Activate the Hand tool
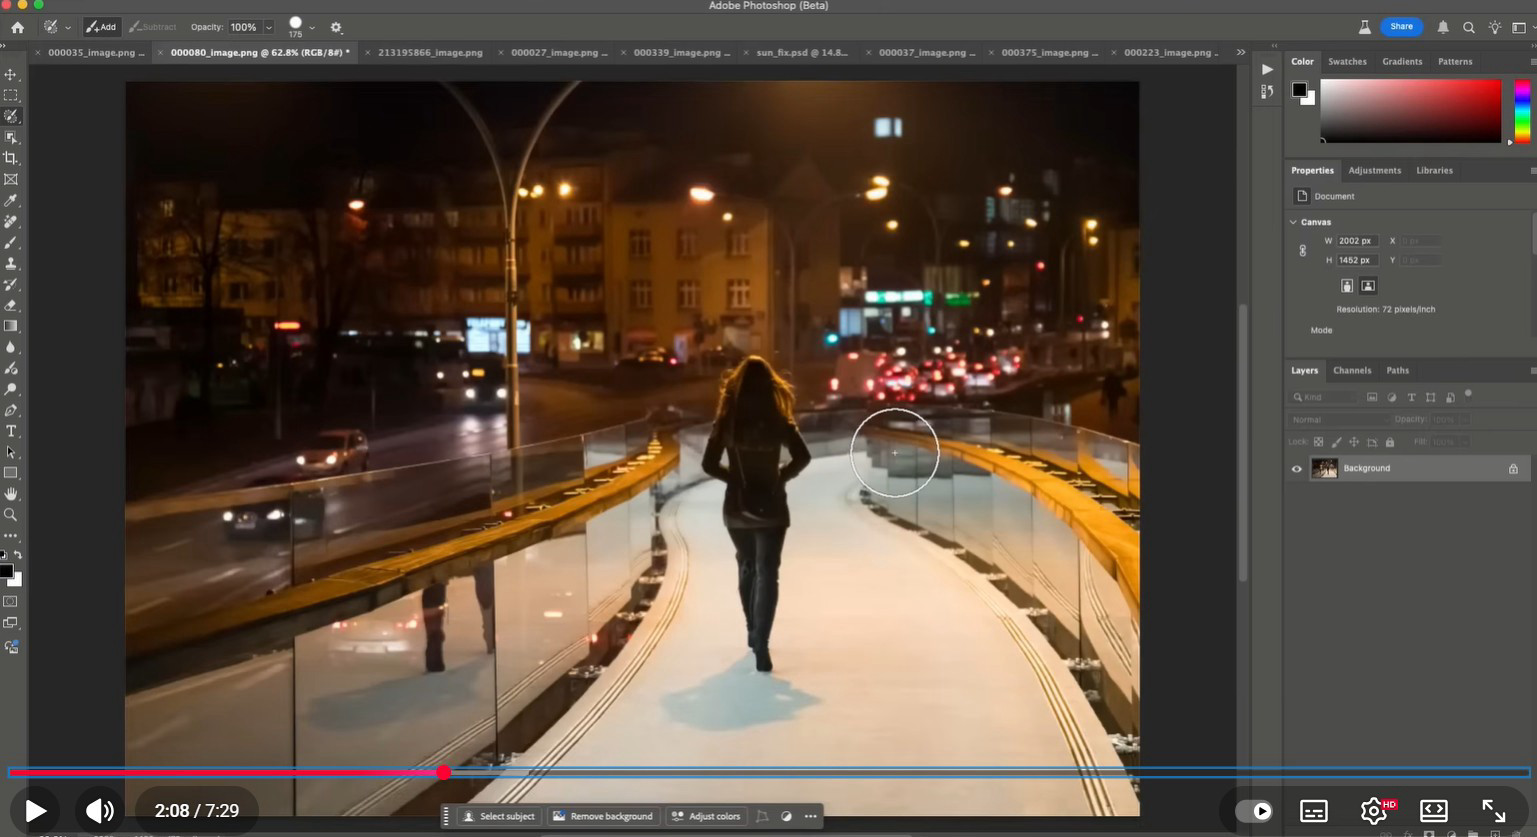 pyautogui.click(x=11, y=494)
